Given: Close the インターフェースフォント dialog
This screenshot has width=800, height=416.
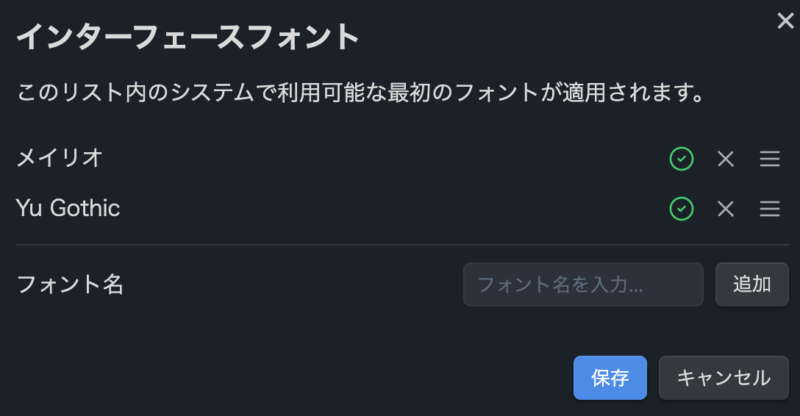Looking at the screenshot, I should 785,21.
